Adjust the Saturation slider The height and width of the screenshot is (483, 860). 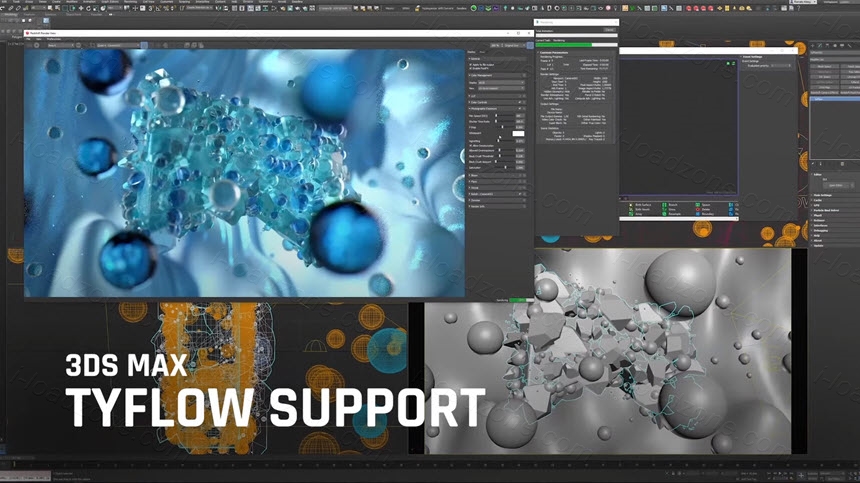point(504,167)
